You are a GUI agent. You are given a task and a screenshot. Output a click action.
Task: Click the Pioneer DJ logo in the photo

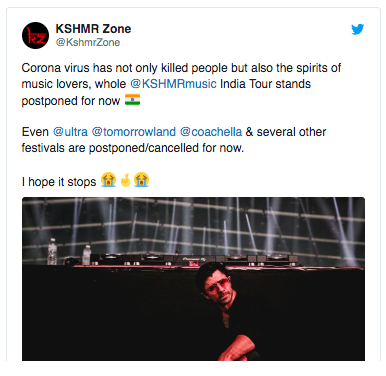pos(194,259)
